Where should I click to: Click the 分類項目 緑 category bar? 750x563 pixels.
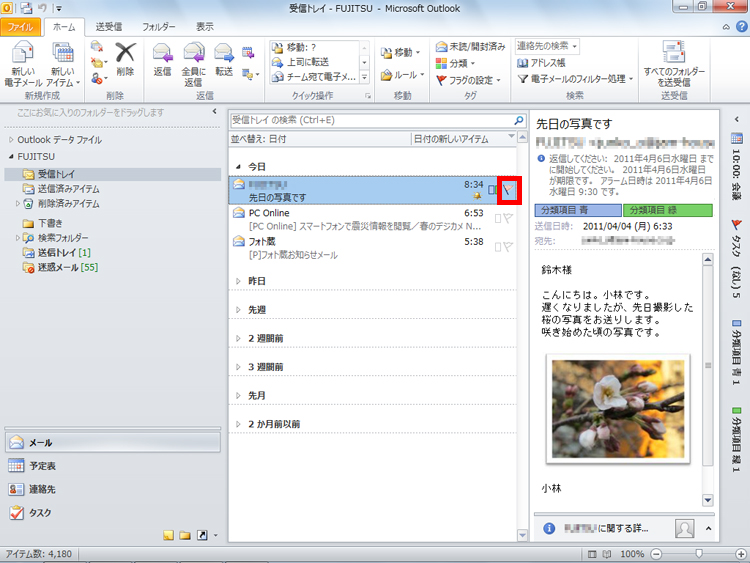(668, 210)
